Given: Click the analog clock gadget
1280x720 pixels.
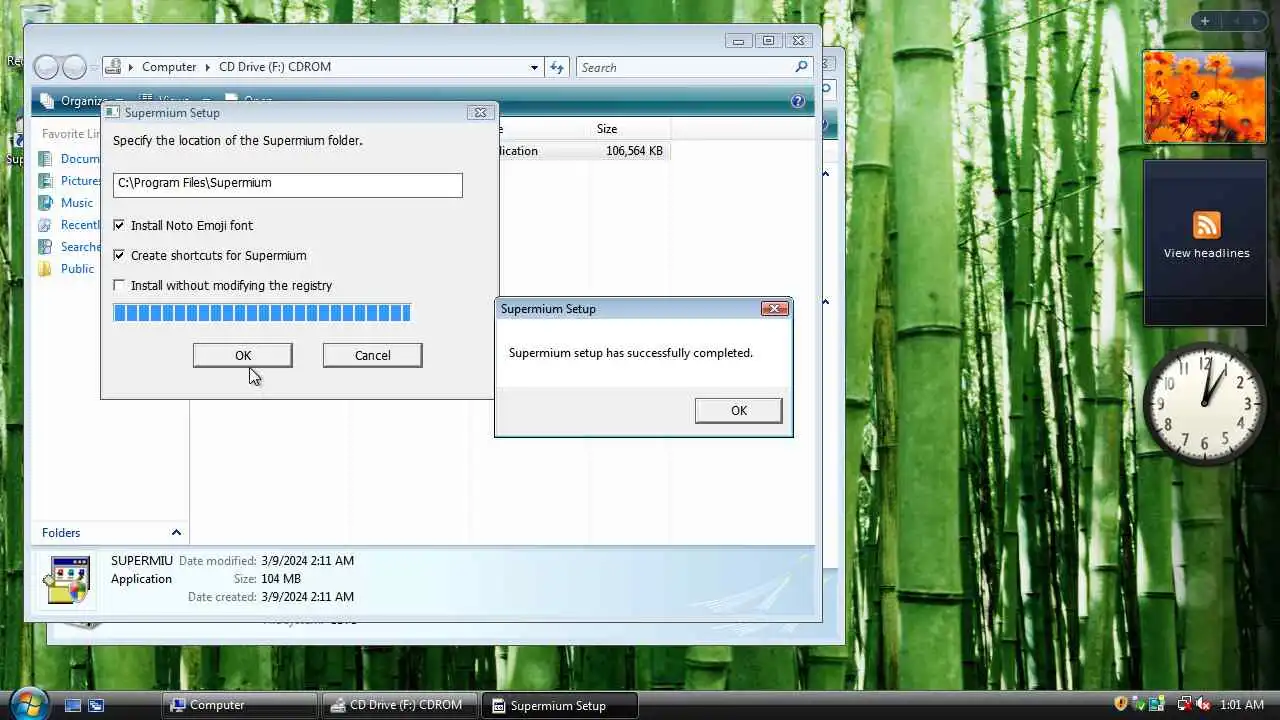Looking at the screenshot, I should (1205, 402).
